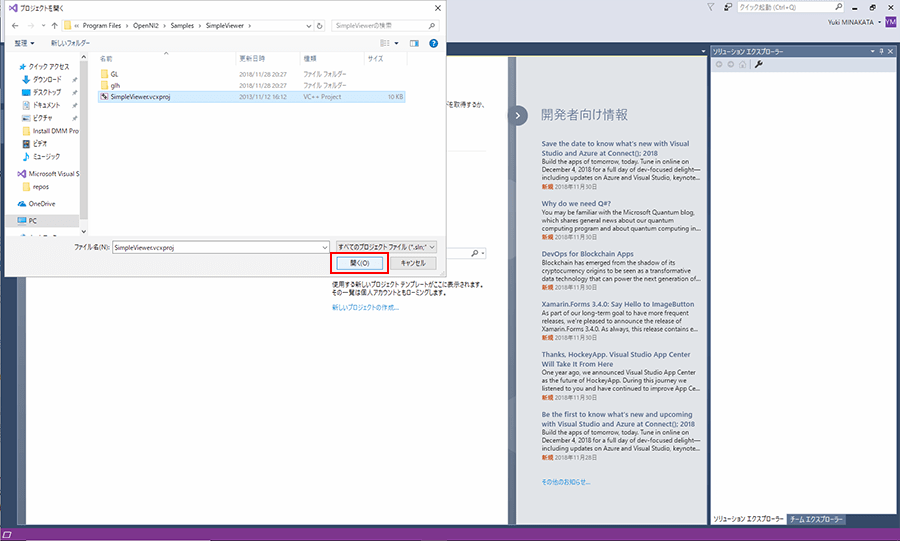The image size is (900, 541).
Task: Open the notifications flag icon in Visual Studio
Action: click(x=711, y=7)
